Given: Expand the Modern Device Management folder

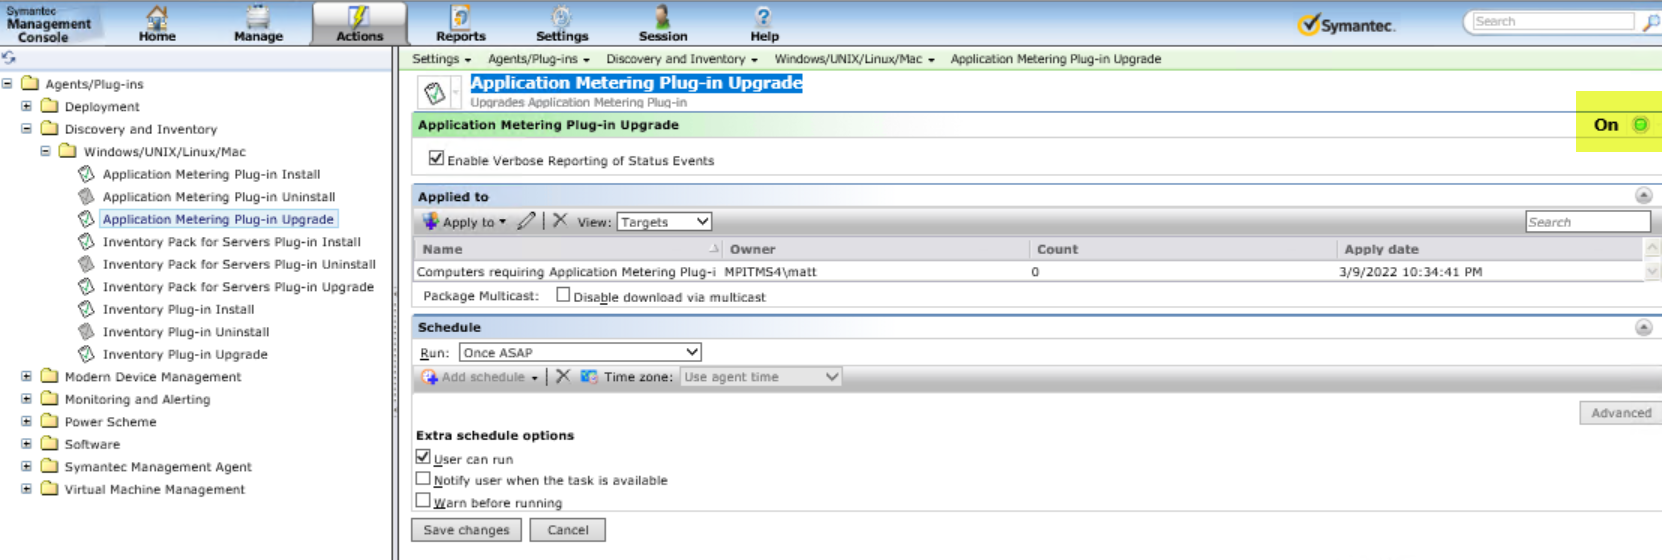Looking at the screenshot, I should pos(27,377).
